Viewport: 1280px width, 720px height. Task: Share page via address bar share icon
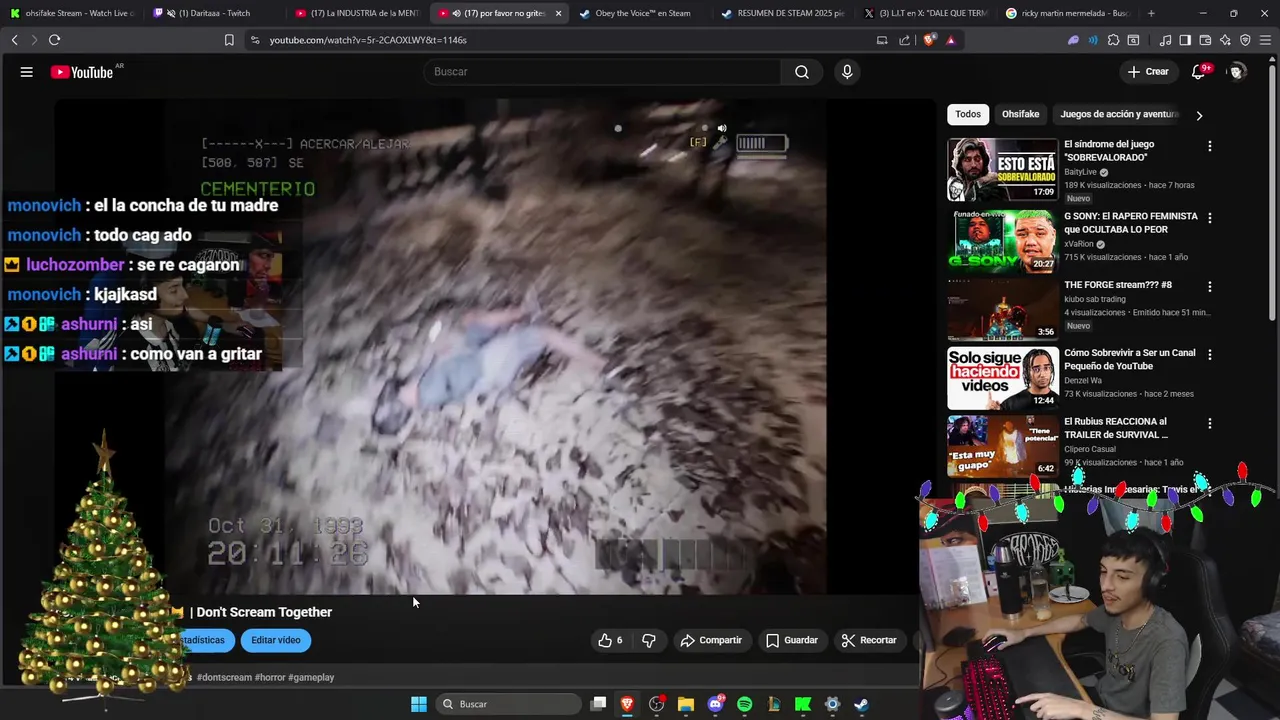point(905,40)
